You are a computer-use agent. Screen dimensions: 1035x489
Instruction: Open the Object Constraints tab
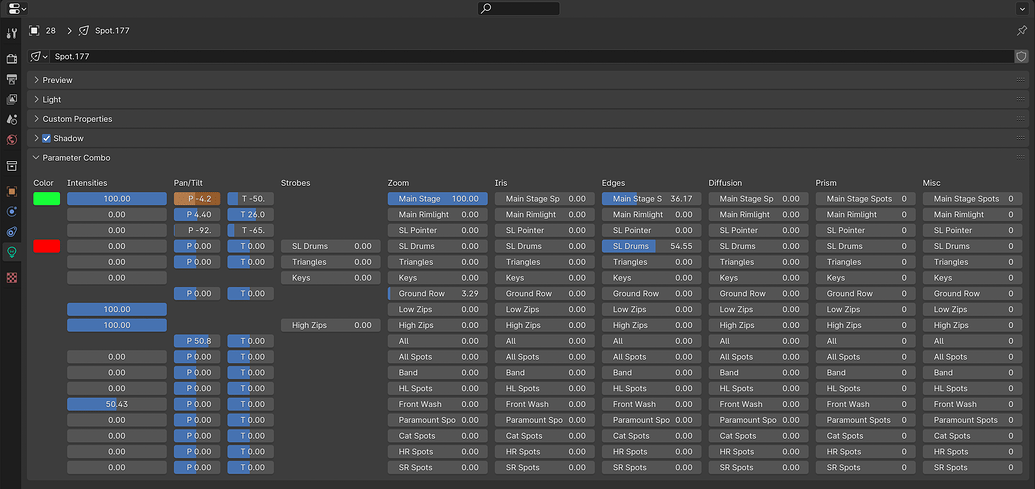11,232
